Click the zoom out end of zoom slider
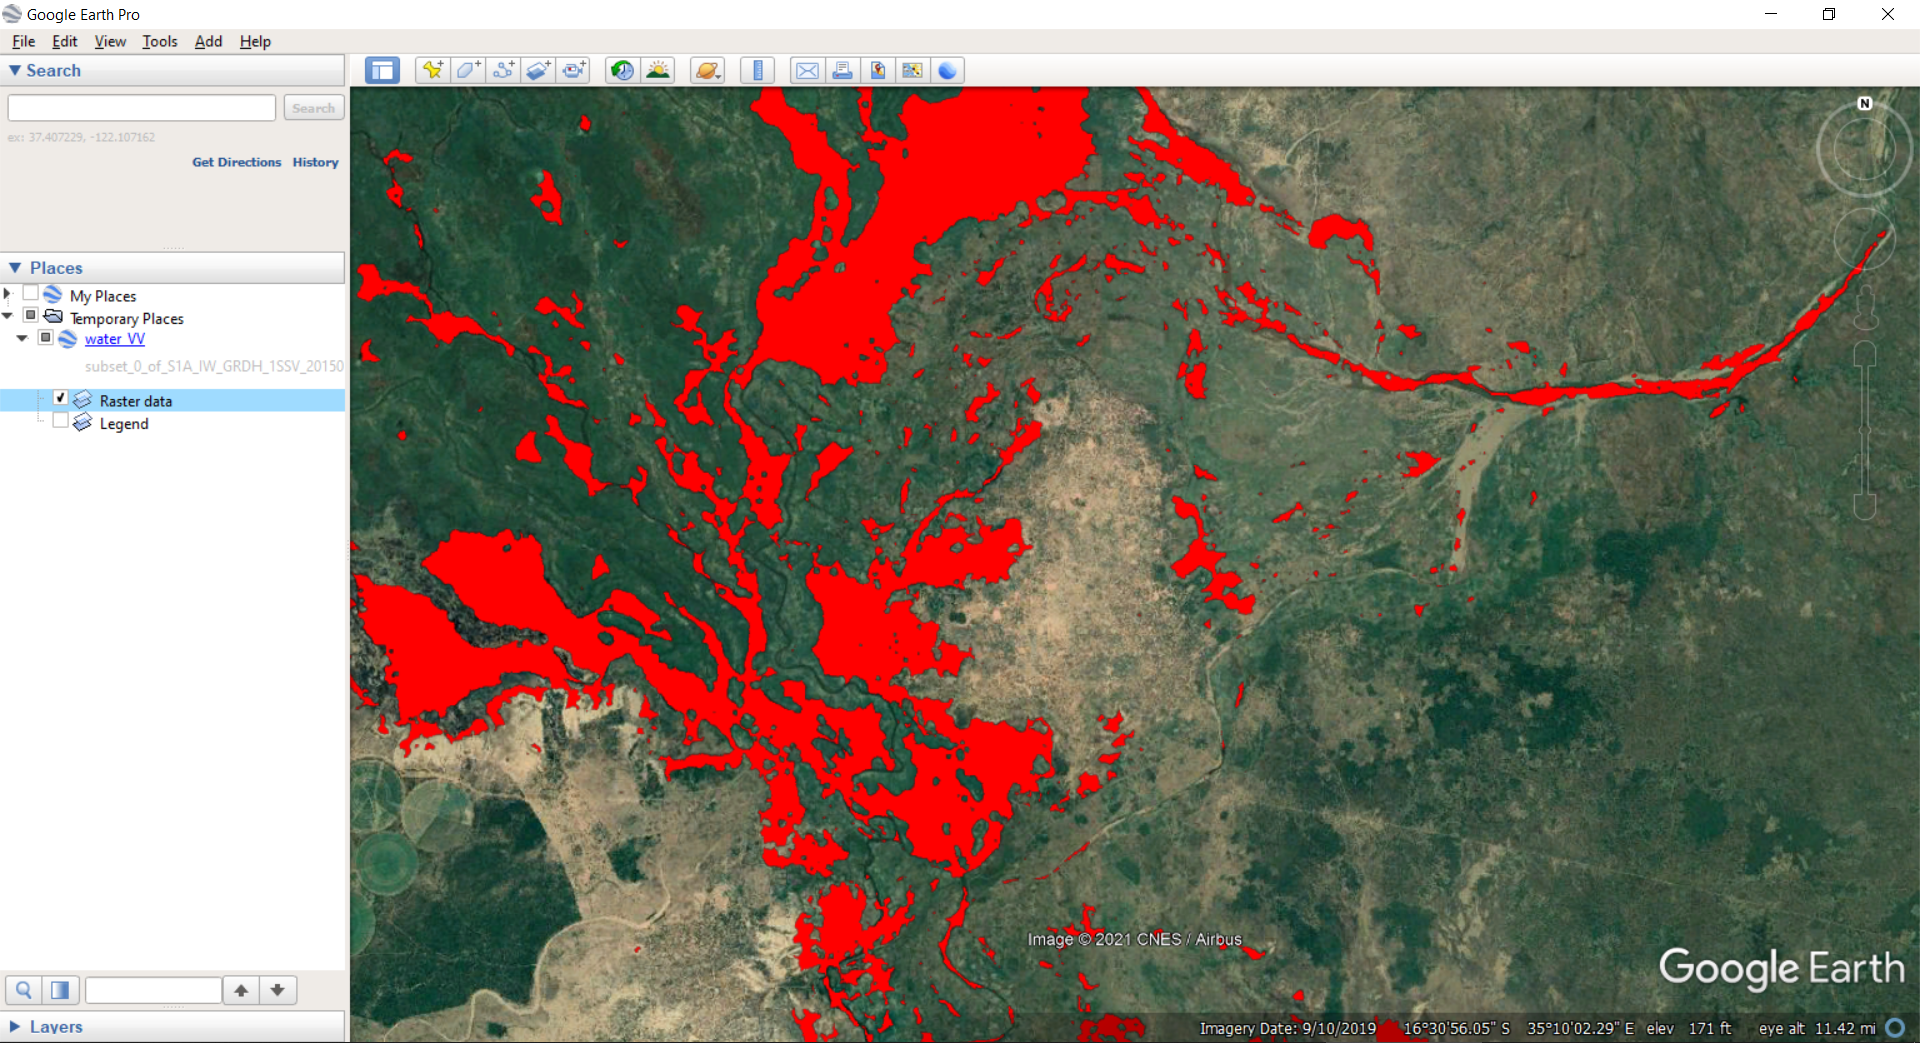This screenshot has width=1920, height=1043. [1865, 508]
